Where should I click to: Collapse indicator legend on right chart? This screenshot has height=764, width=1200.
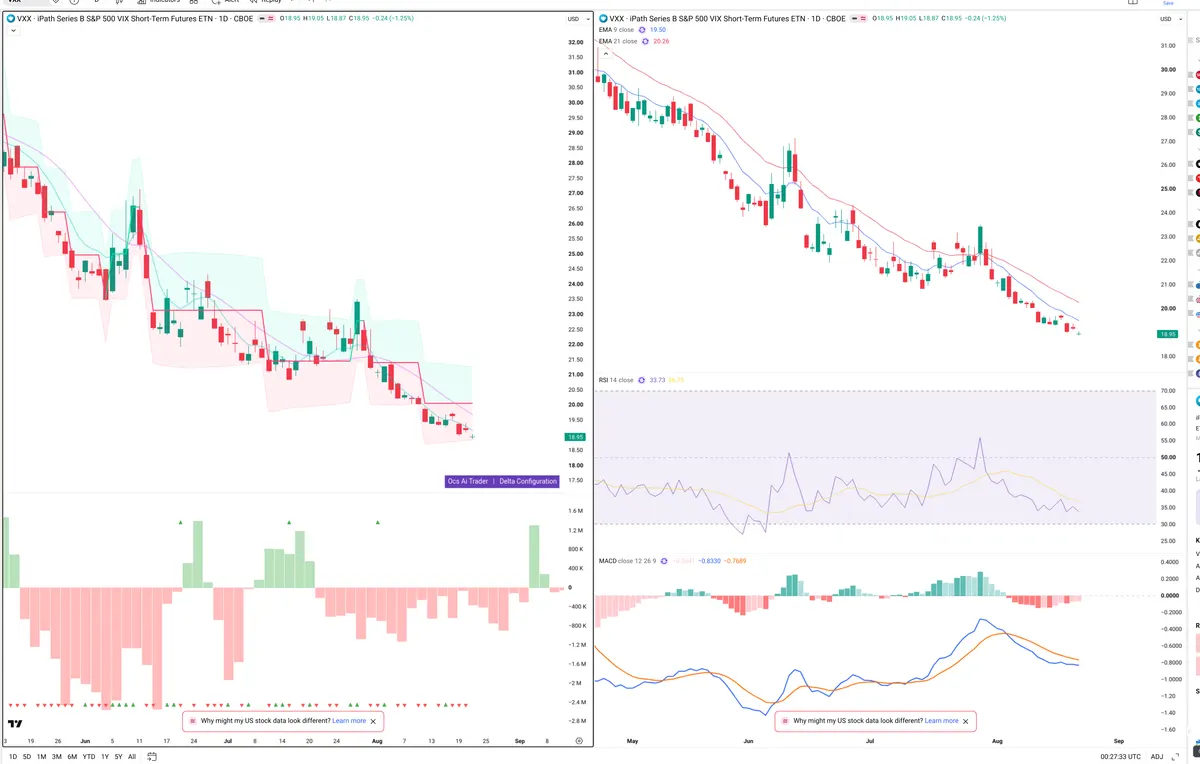pyautogui.click(x=606, y=54)
